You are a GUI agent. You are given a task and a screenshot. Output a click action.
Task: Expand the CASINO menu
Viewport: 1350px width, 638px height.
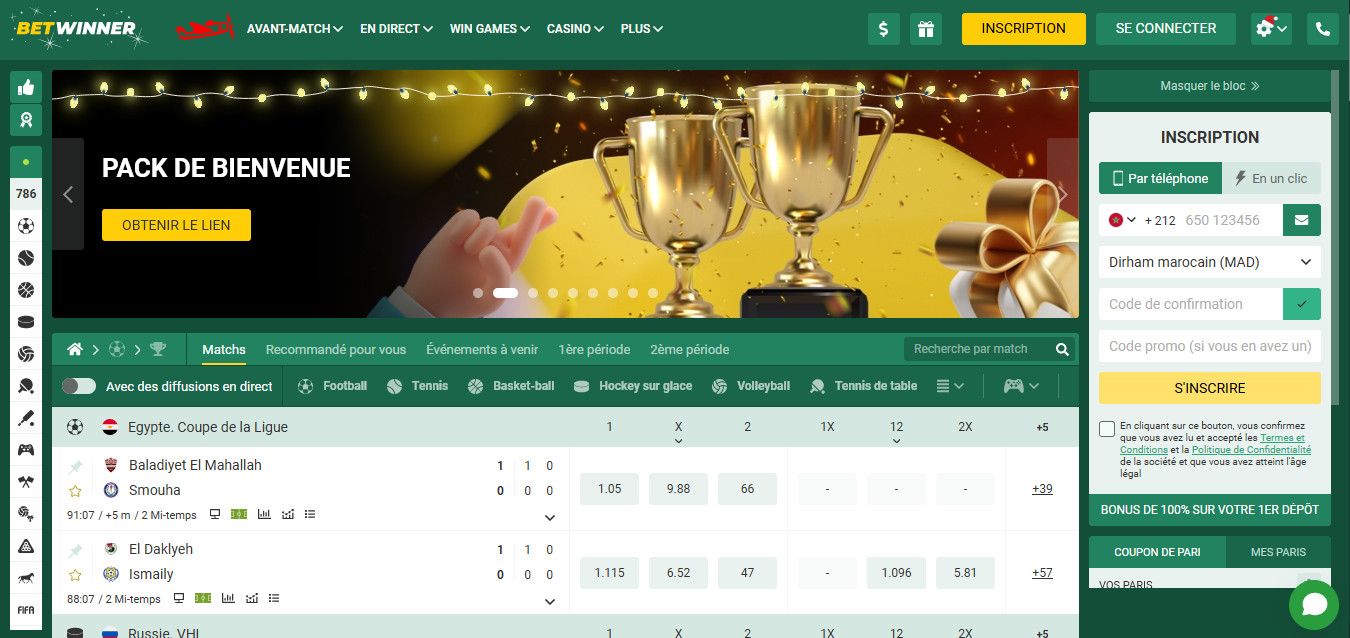click(576, 29)
